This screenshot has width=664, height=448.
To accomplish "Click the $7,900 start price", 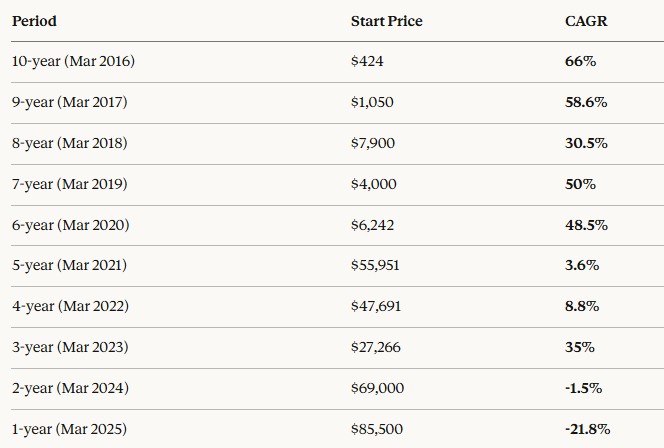I will (373, 144).
